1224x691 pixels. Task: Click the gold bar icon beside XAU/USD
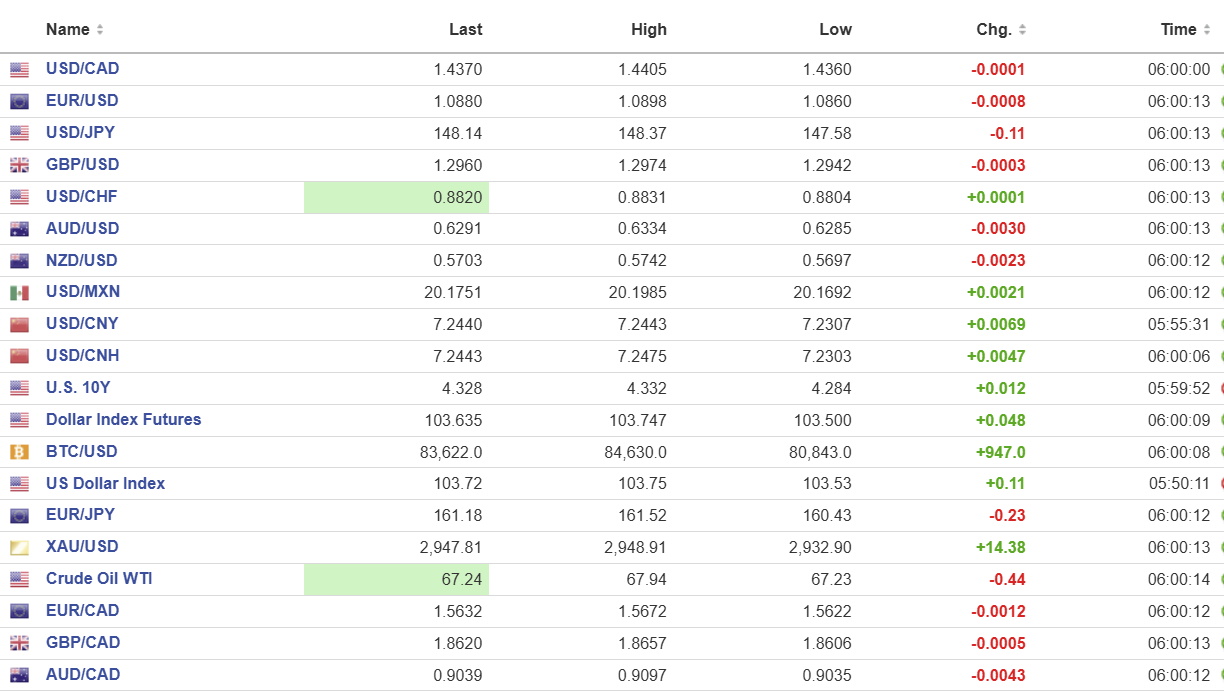tap(19, 547)
